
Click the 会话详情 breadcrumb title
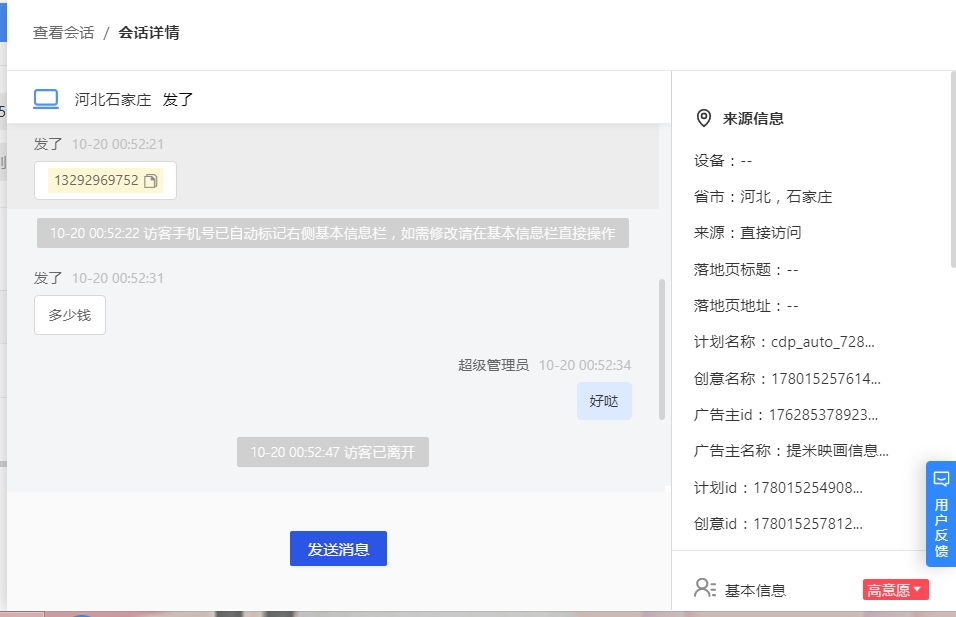149,33
